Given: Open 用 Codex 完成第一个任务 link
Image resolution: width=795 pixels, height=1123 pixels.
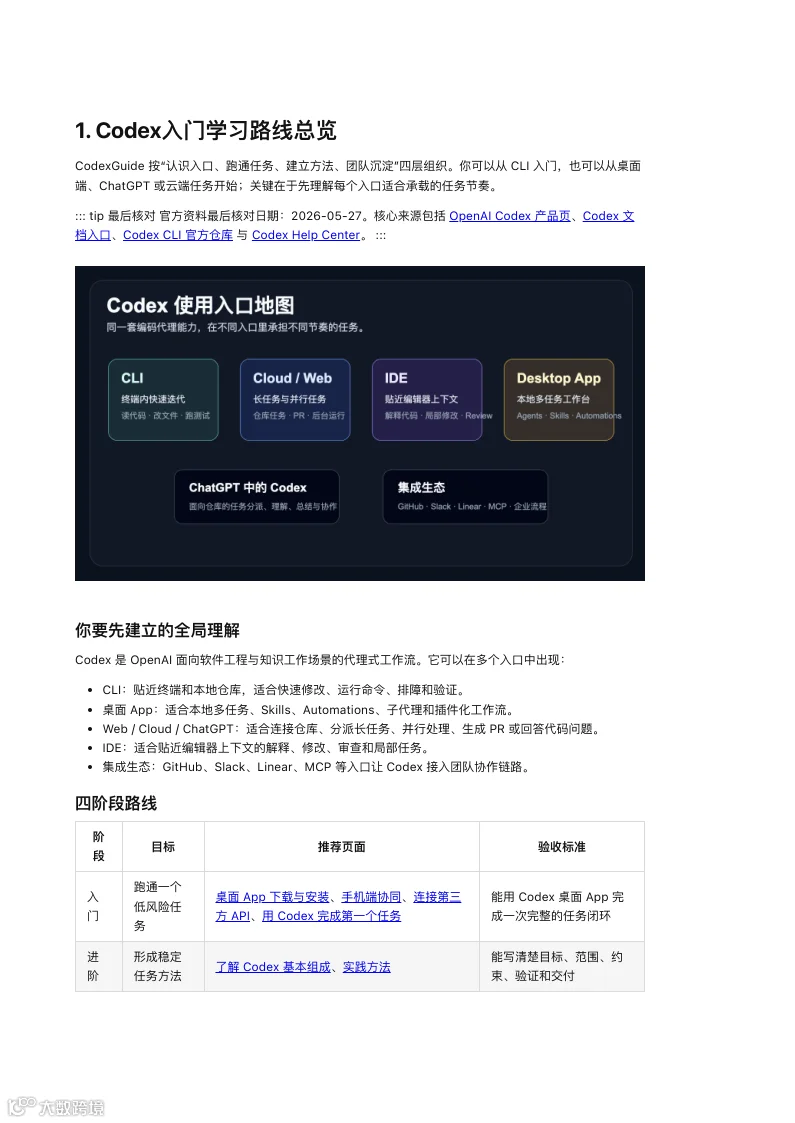Looking at the screenshot, I should point(331,916).
